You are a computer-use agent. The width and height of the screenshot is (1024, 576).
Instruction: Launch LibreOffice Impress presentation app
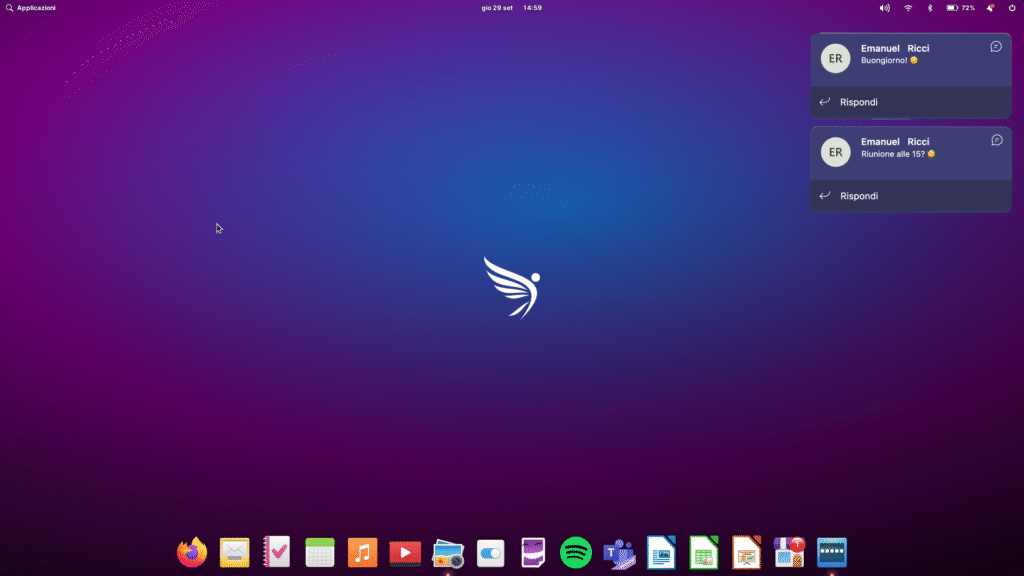pos(747,552)
